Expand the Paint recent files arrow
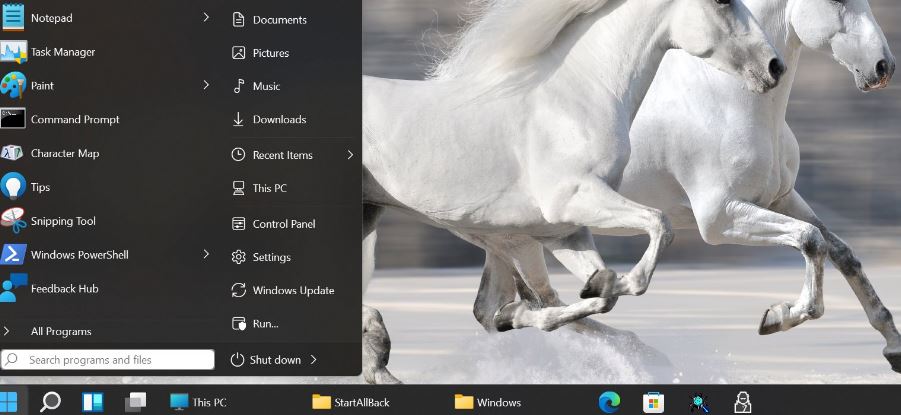 pyautogui.click(x=206, y=85)
